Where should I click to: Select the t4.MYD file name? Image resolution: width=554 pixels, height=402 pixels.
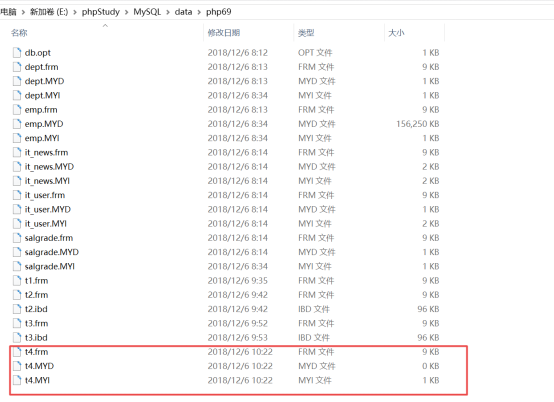(39, 366)
